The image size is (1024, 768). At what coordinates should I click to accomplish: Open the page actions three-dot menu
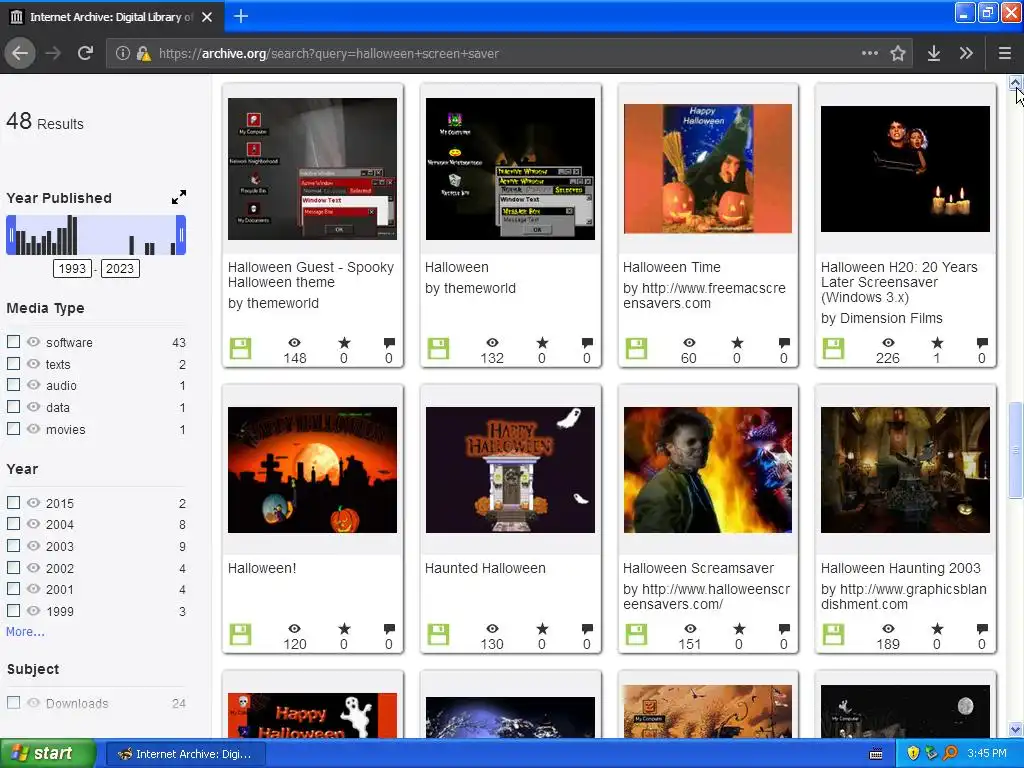point(870,53)
